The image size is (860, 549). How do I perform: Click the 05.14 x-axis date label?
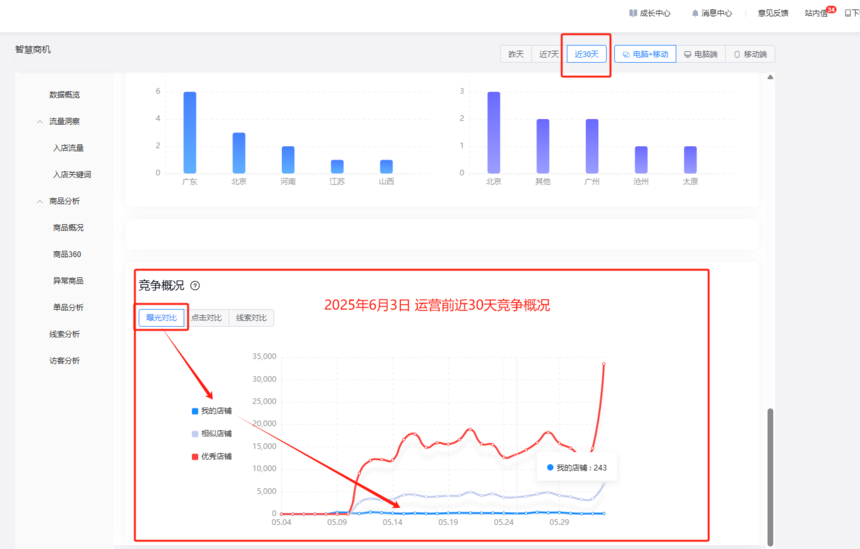393,522
